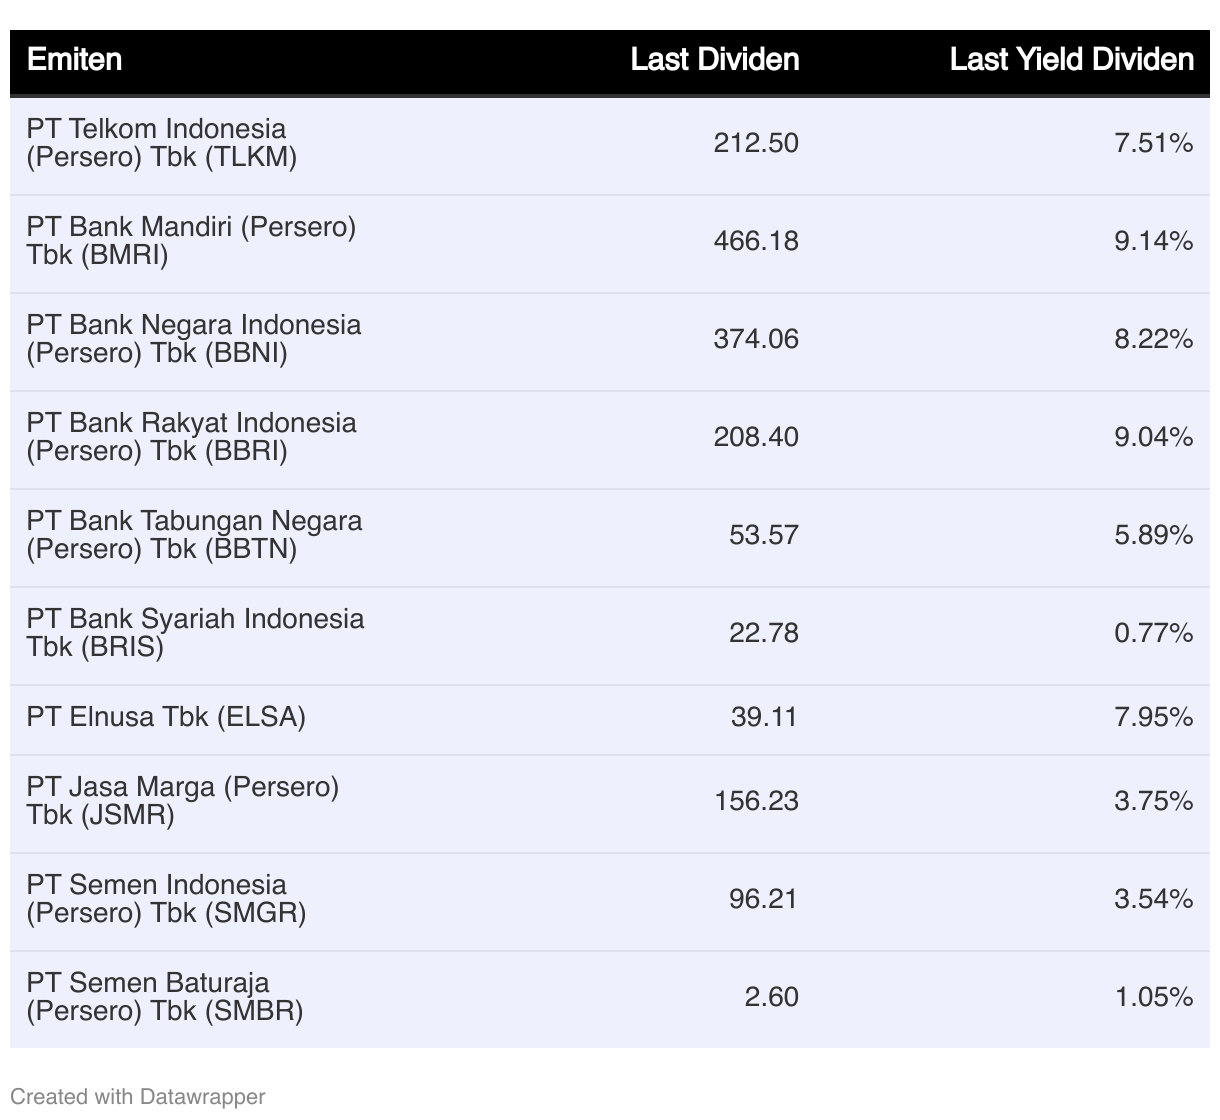Click the 2.60 dividend value
The width and height of the screenshot is (1220, 1120).
point(771,997)
